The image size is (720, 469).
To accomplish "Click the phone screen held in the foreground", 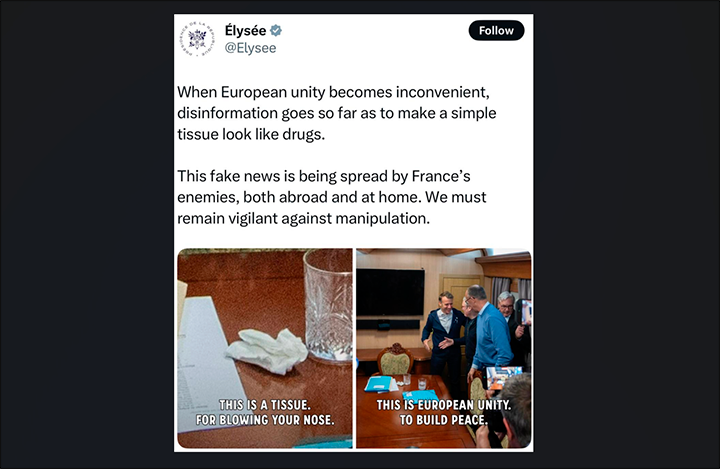I will [x=504, y=377].
